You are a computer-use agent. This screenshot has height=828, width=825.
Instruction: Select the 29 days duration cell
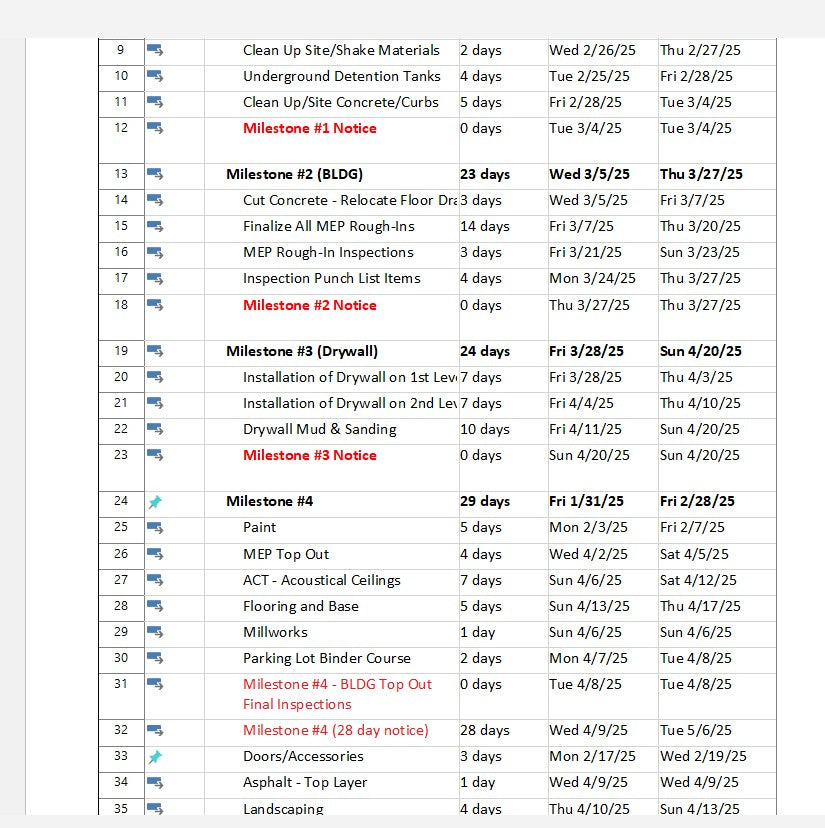[485, 501]
